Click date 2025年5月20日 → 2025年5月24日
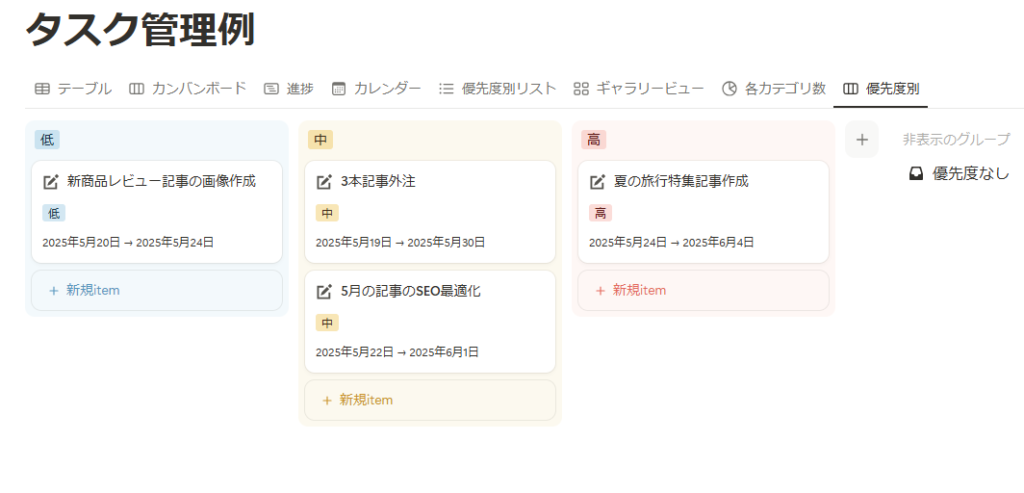The height and width of the screenshot is (493, 1024). pos(128,242)
